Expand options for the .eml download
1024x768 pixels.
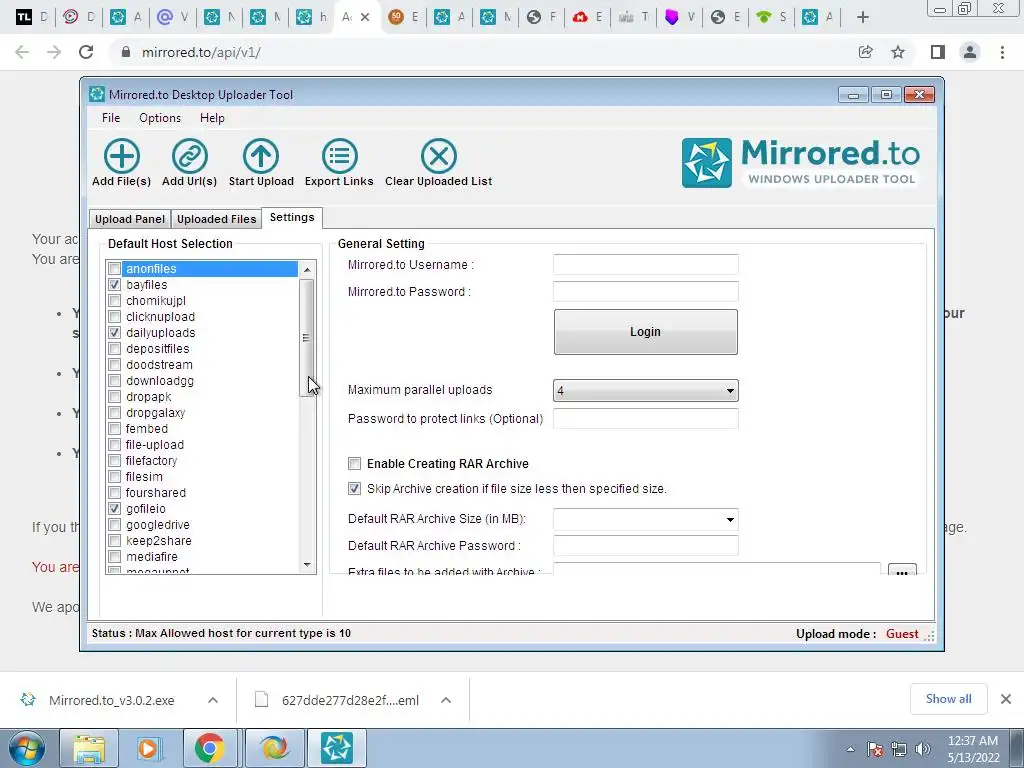click(x=446, y=700)
